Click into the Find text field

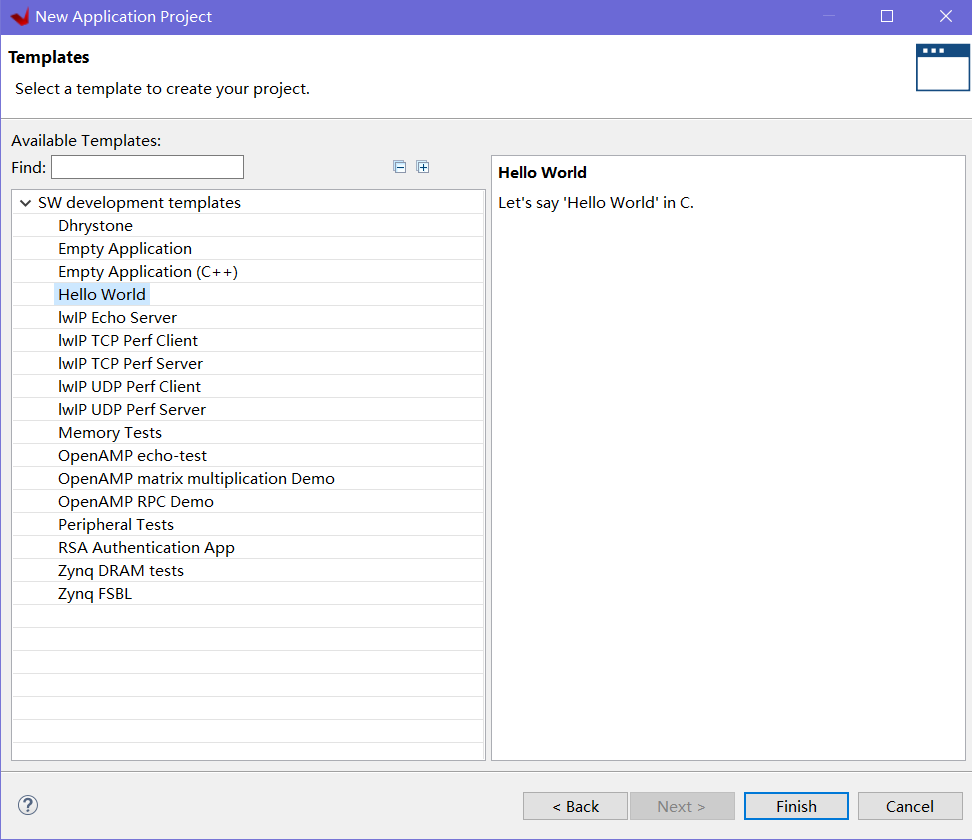148,167
